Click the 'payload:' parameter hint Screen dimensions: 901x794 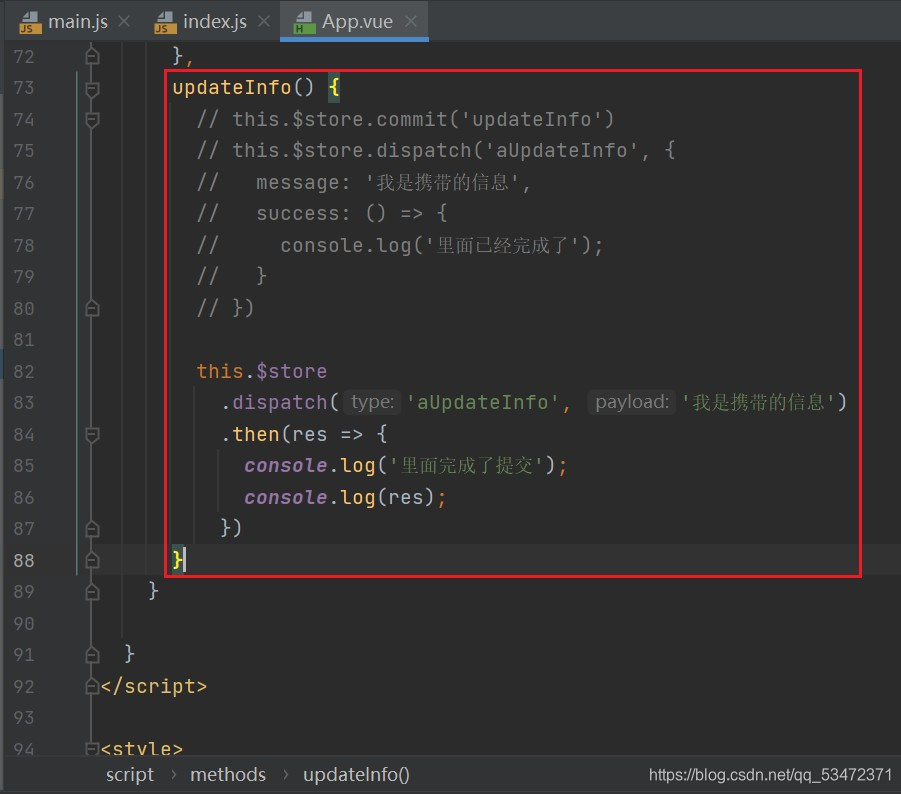(x=632, y=402)
